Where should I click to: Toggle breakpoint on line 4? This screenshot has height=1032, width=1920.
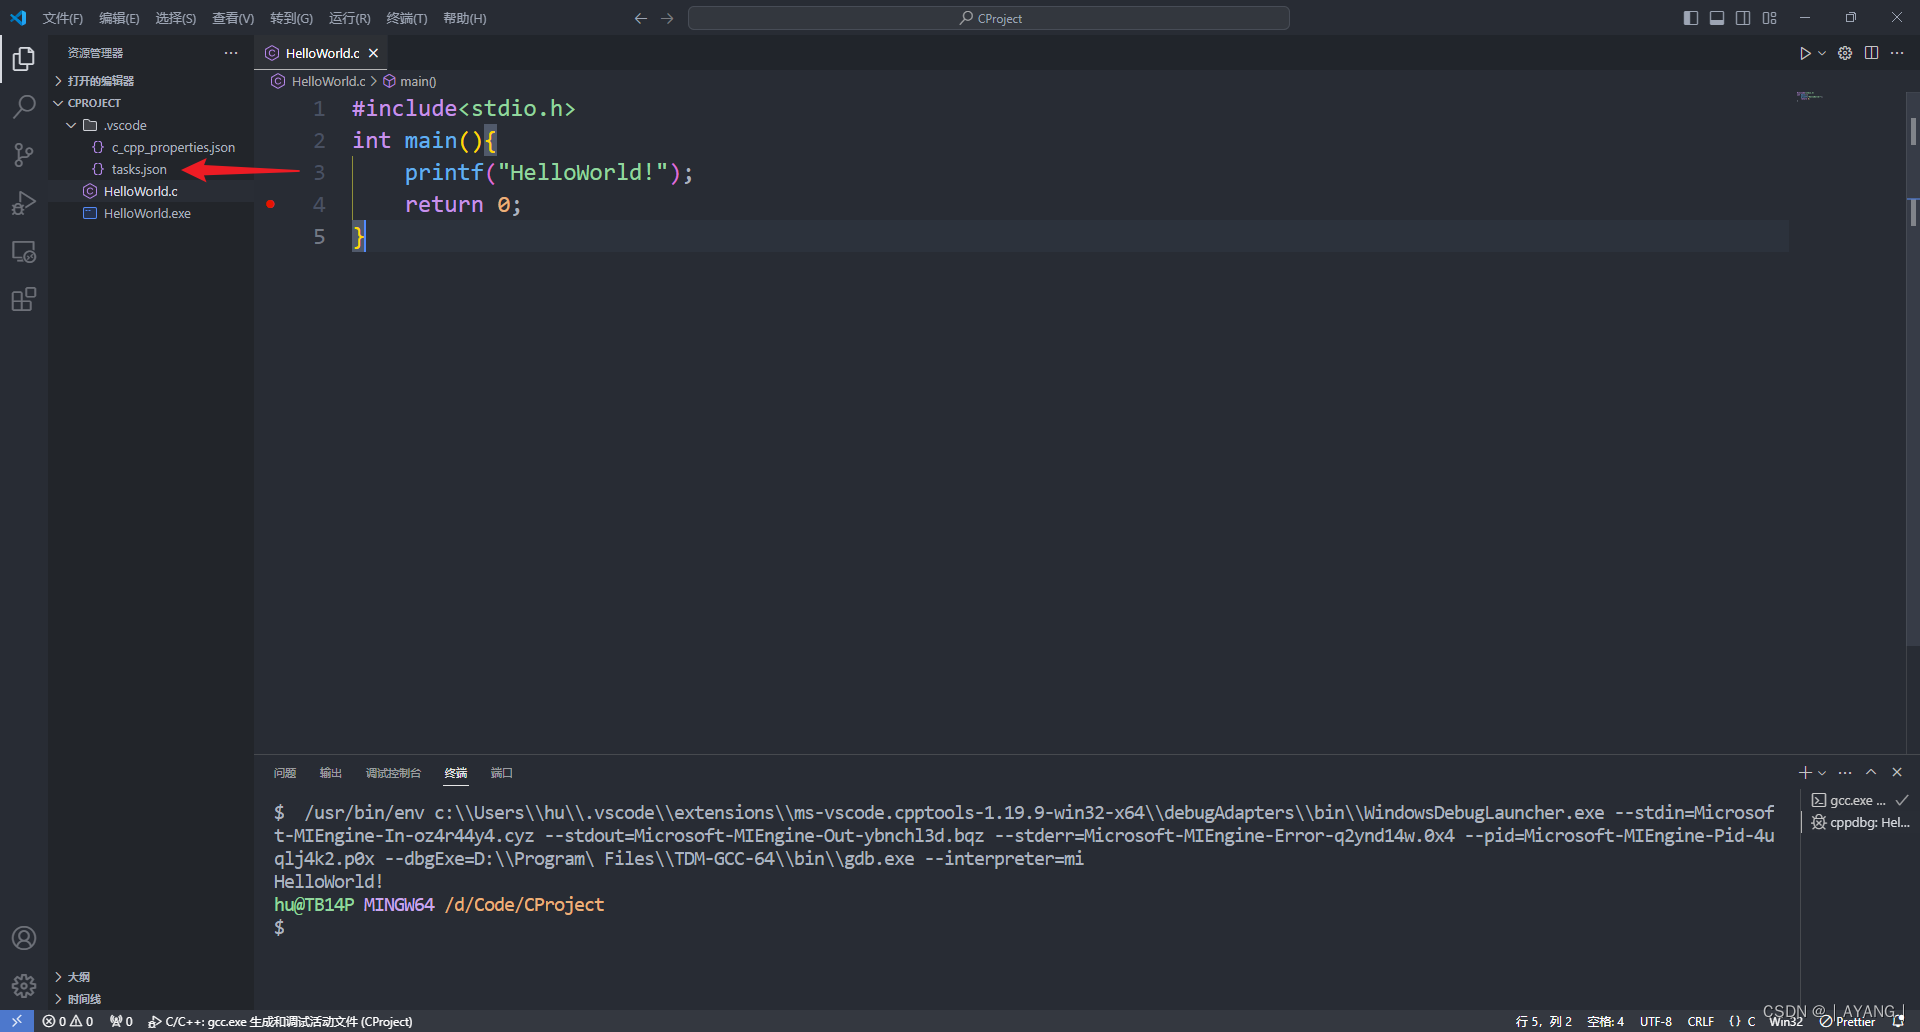pyautogui.click(x=271, y=204)
